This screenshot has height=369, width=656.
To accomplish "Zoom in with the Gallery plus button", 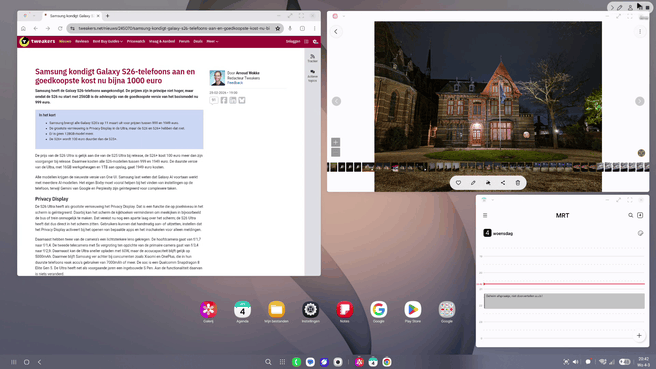I will tap(336, 142).
